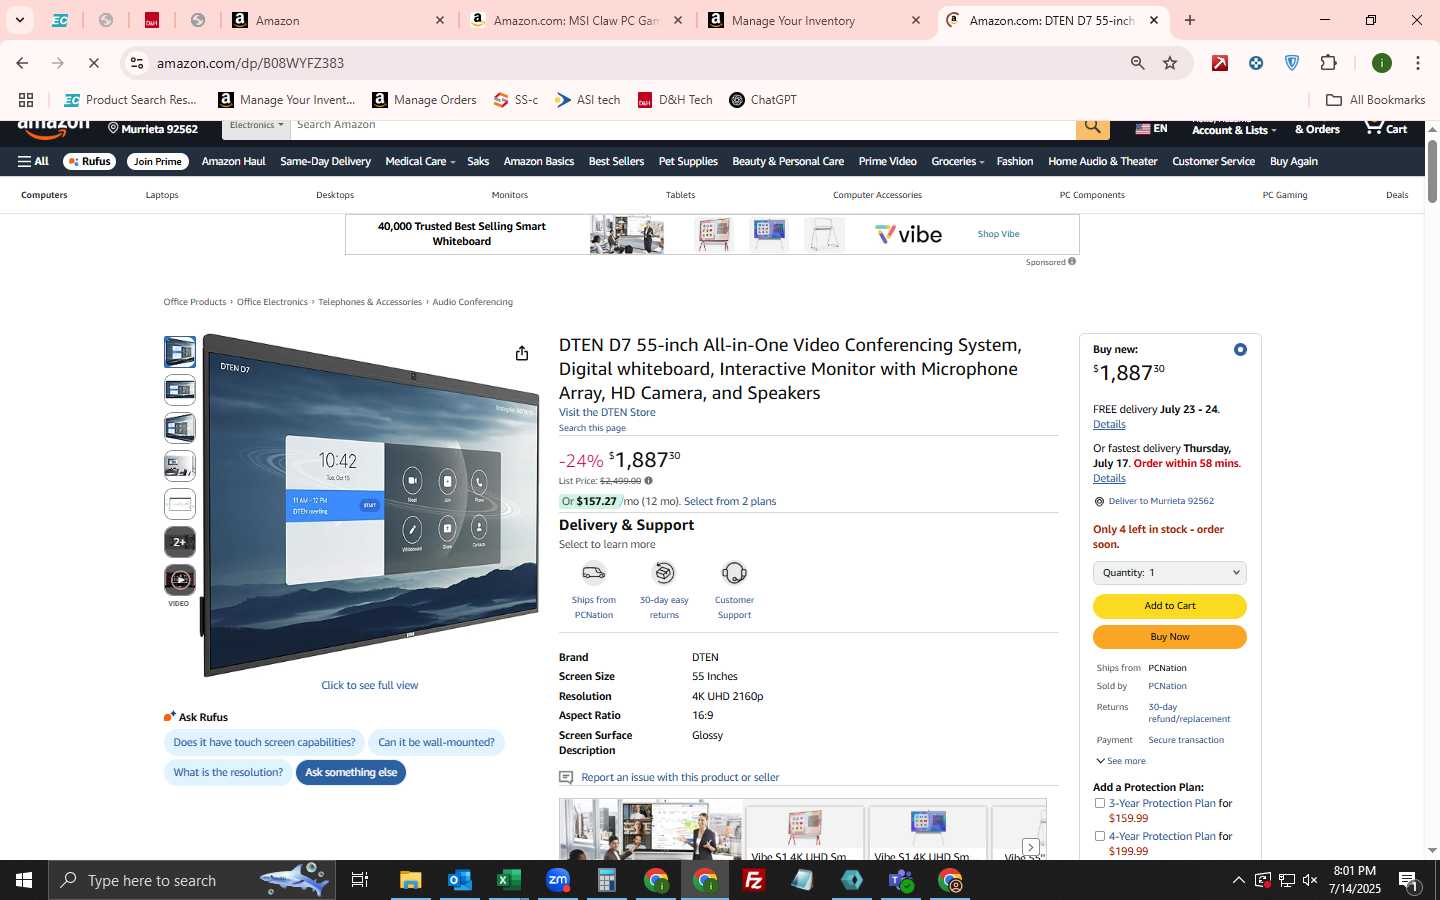Select the 2+ more images thumbnail
This screenshot has width=1440, height=900.
(180, 542)
